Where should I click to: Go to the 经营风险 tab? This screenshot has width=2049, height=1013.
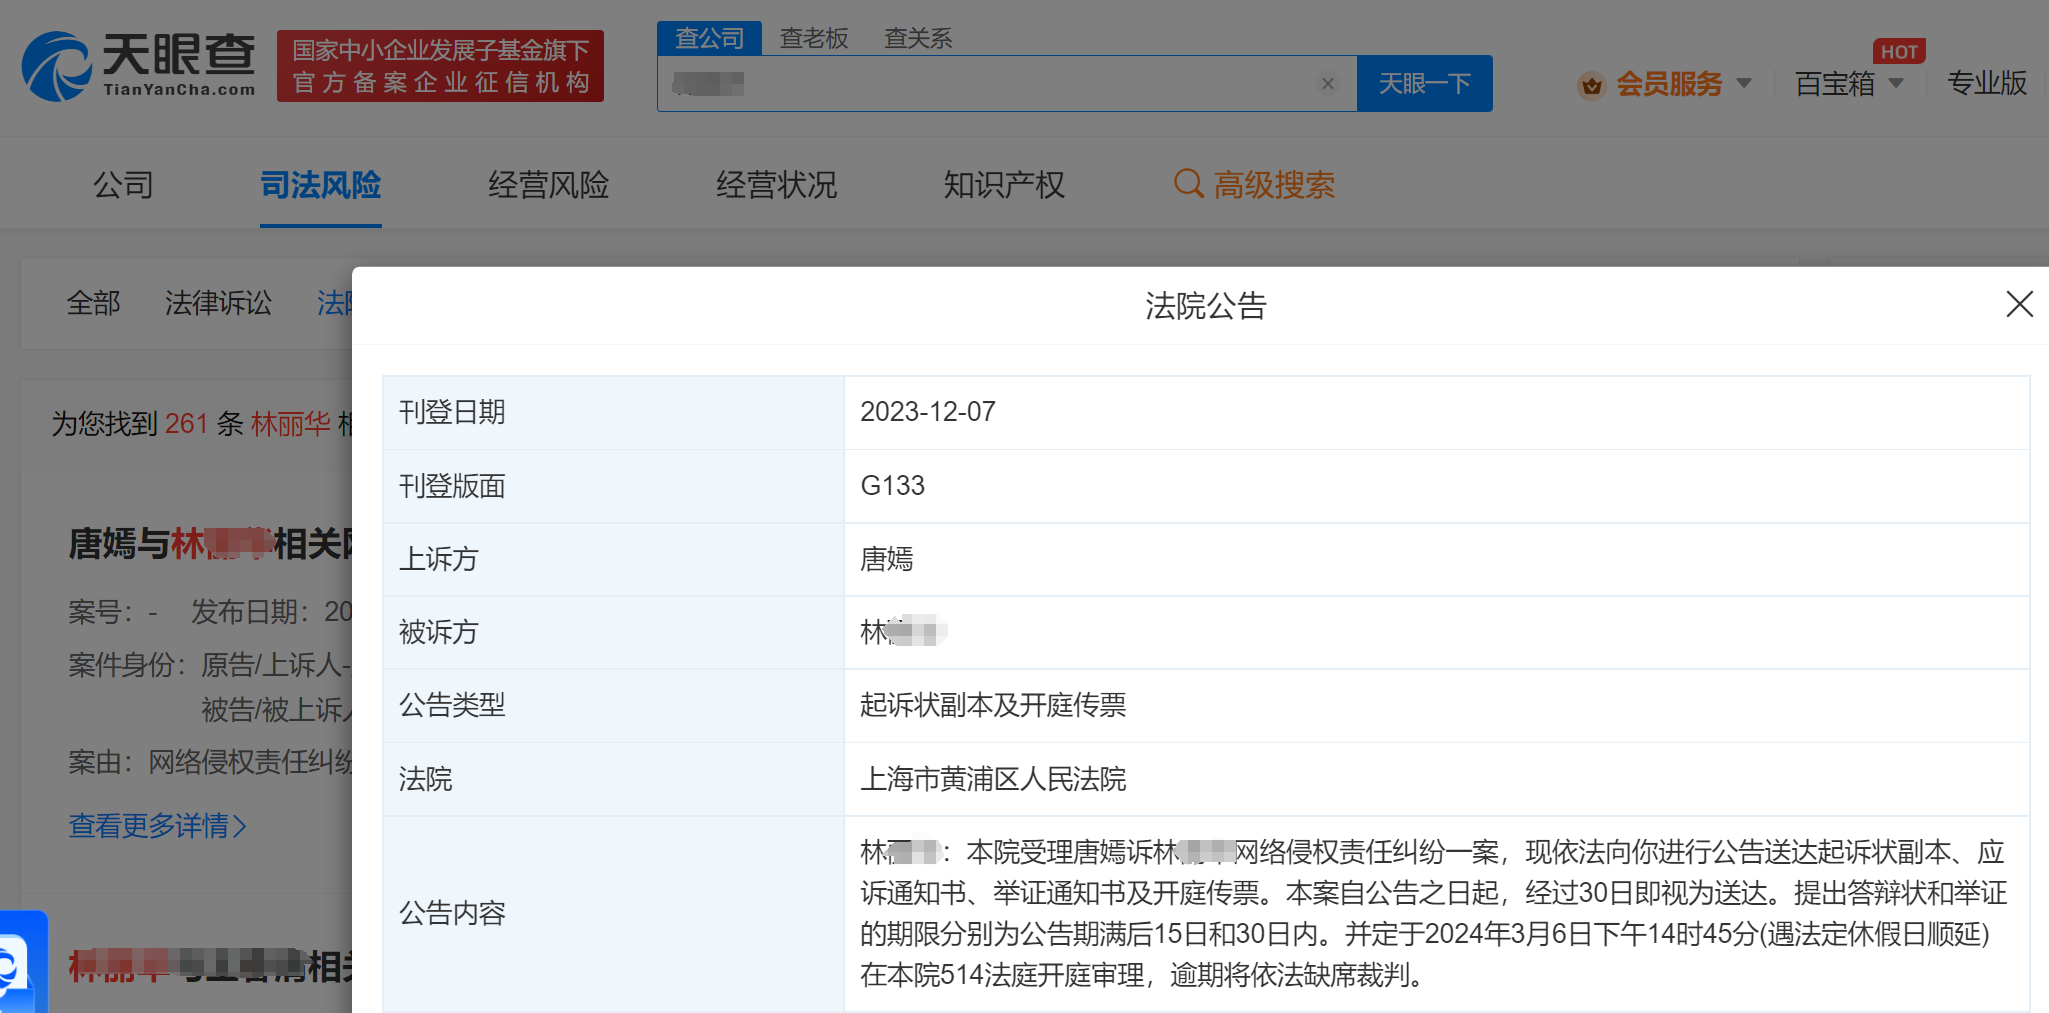[548, 185]
